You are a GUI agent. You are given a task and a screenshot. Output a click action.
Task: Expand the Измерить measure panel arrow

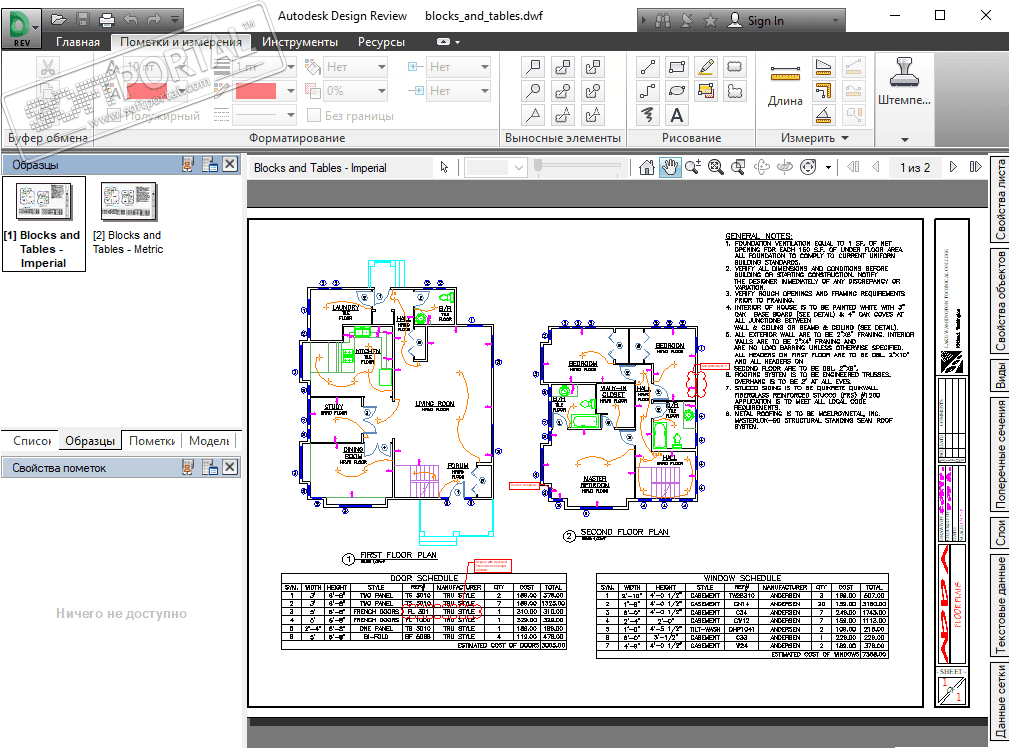[845, 138]
